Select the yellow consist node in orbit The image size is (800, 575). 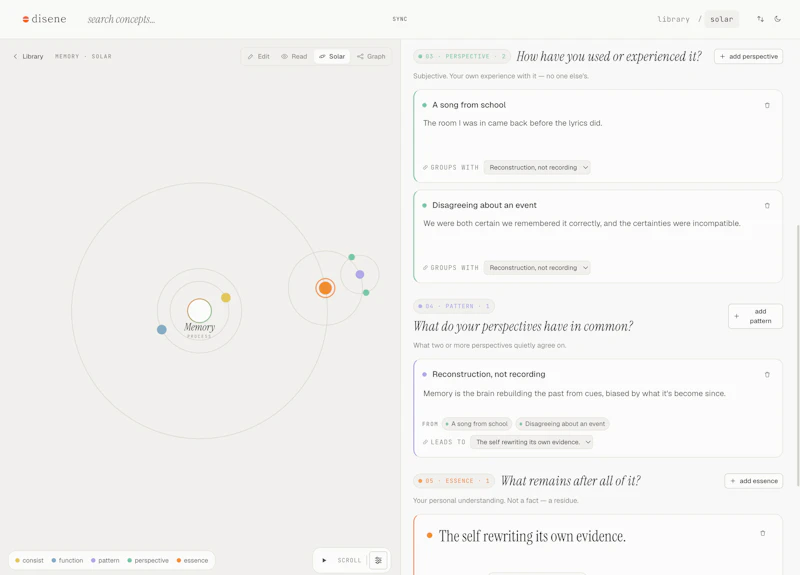pos(226,297)
